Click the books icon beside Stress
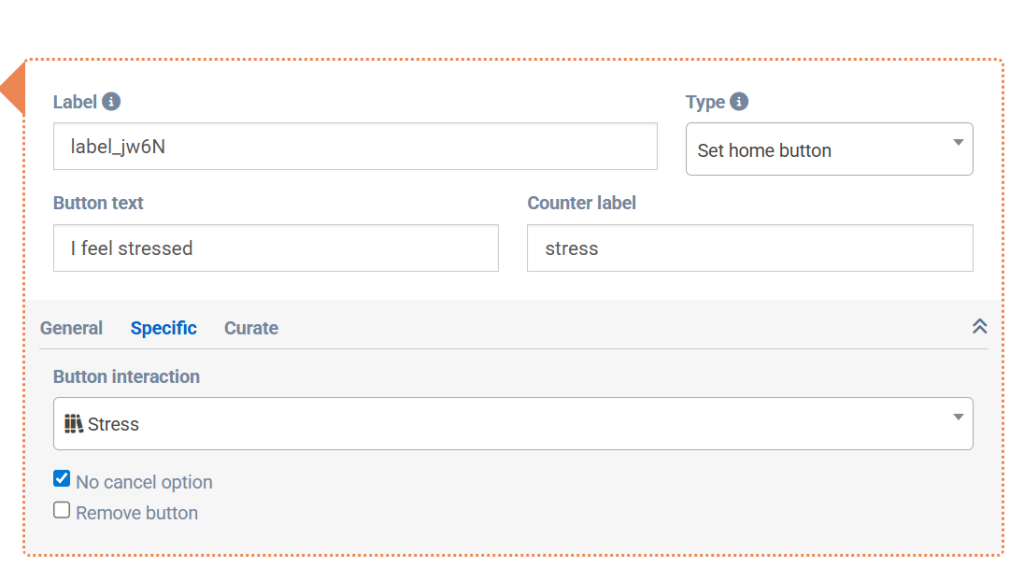The image size is (1024, 567). pos(73,424)
